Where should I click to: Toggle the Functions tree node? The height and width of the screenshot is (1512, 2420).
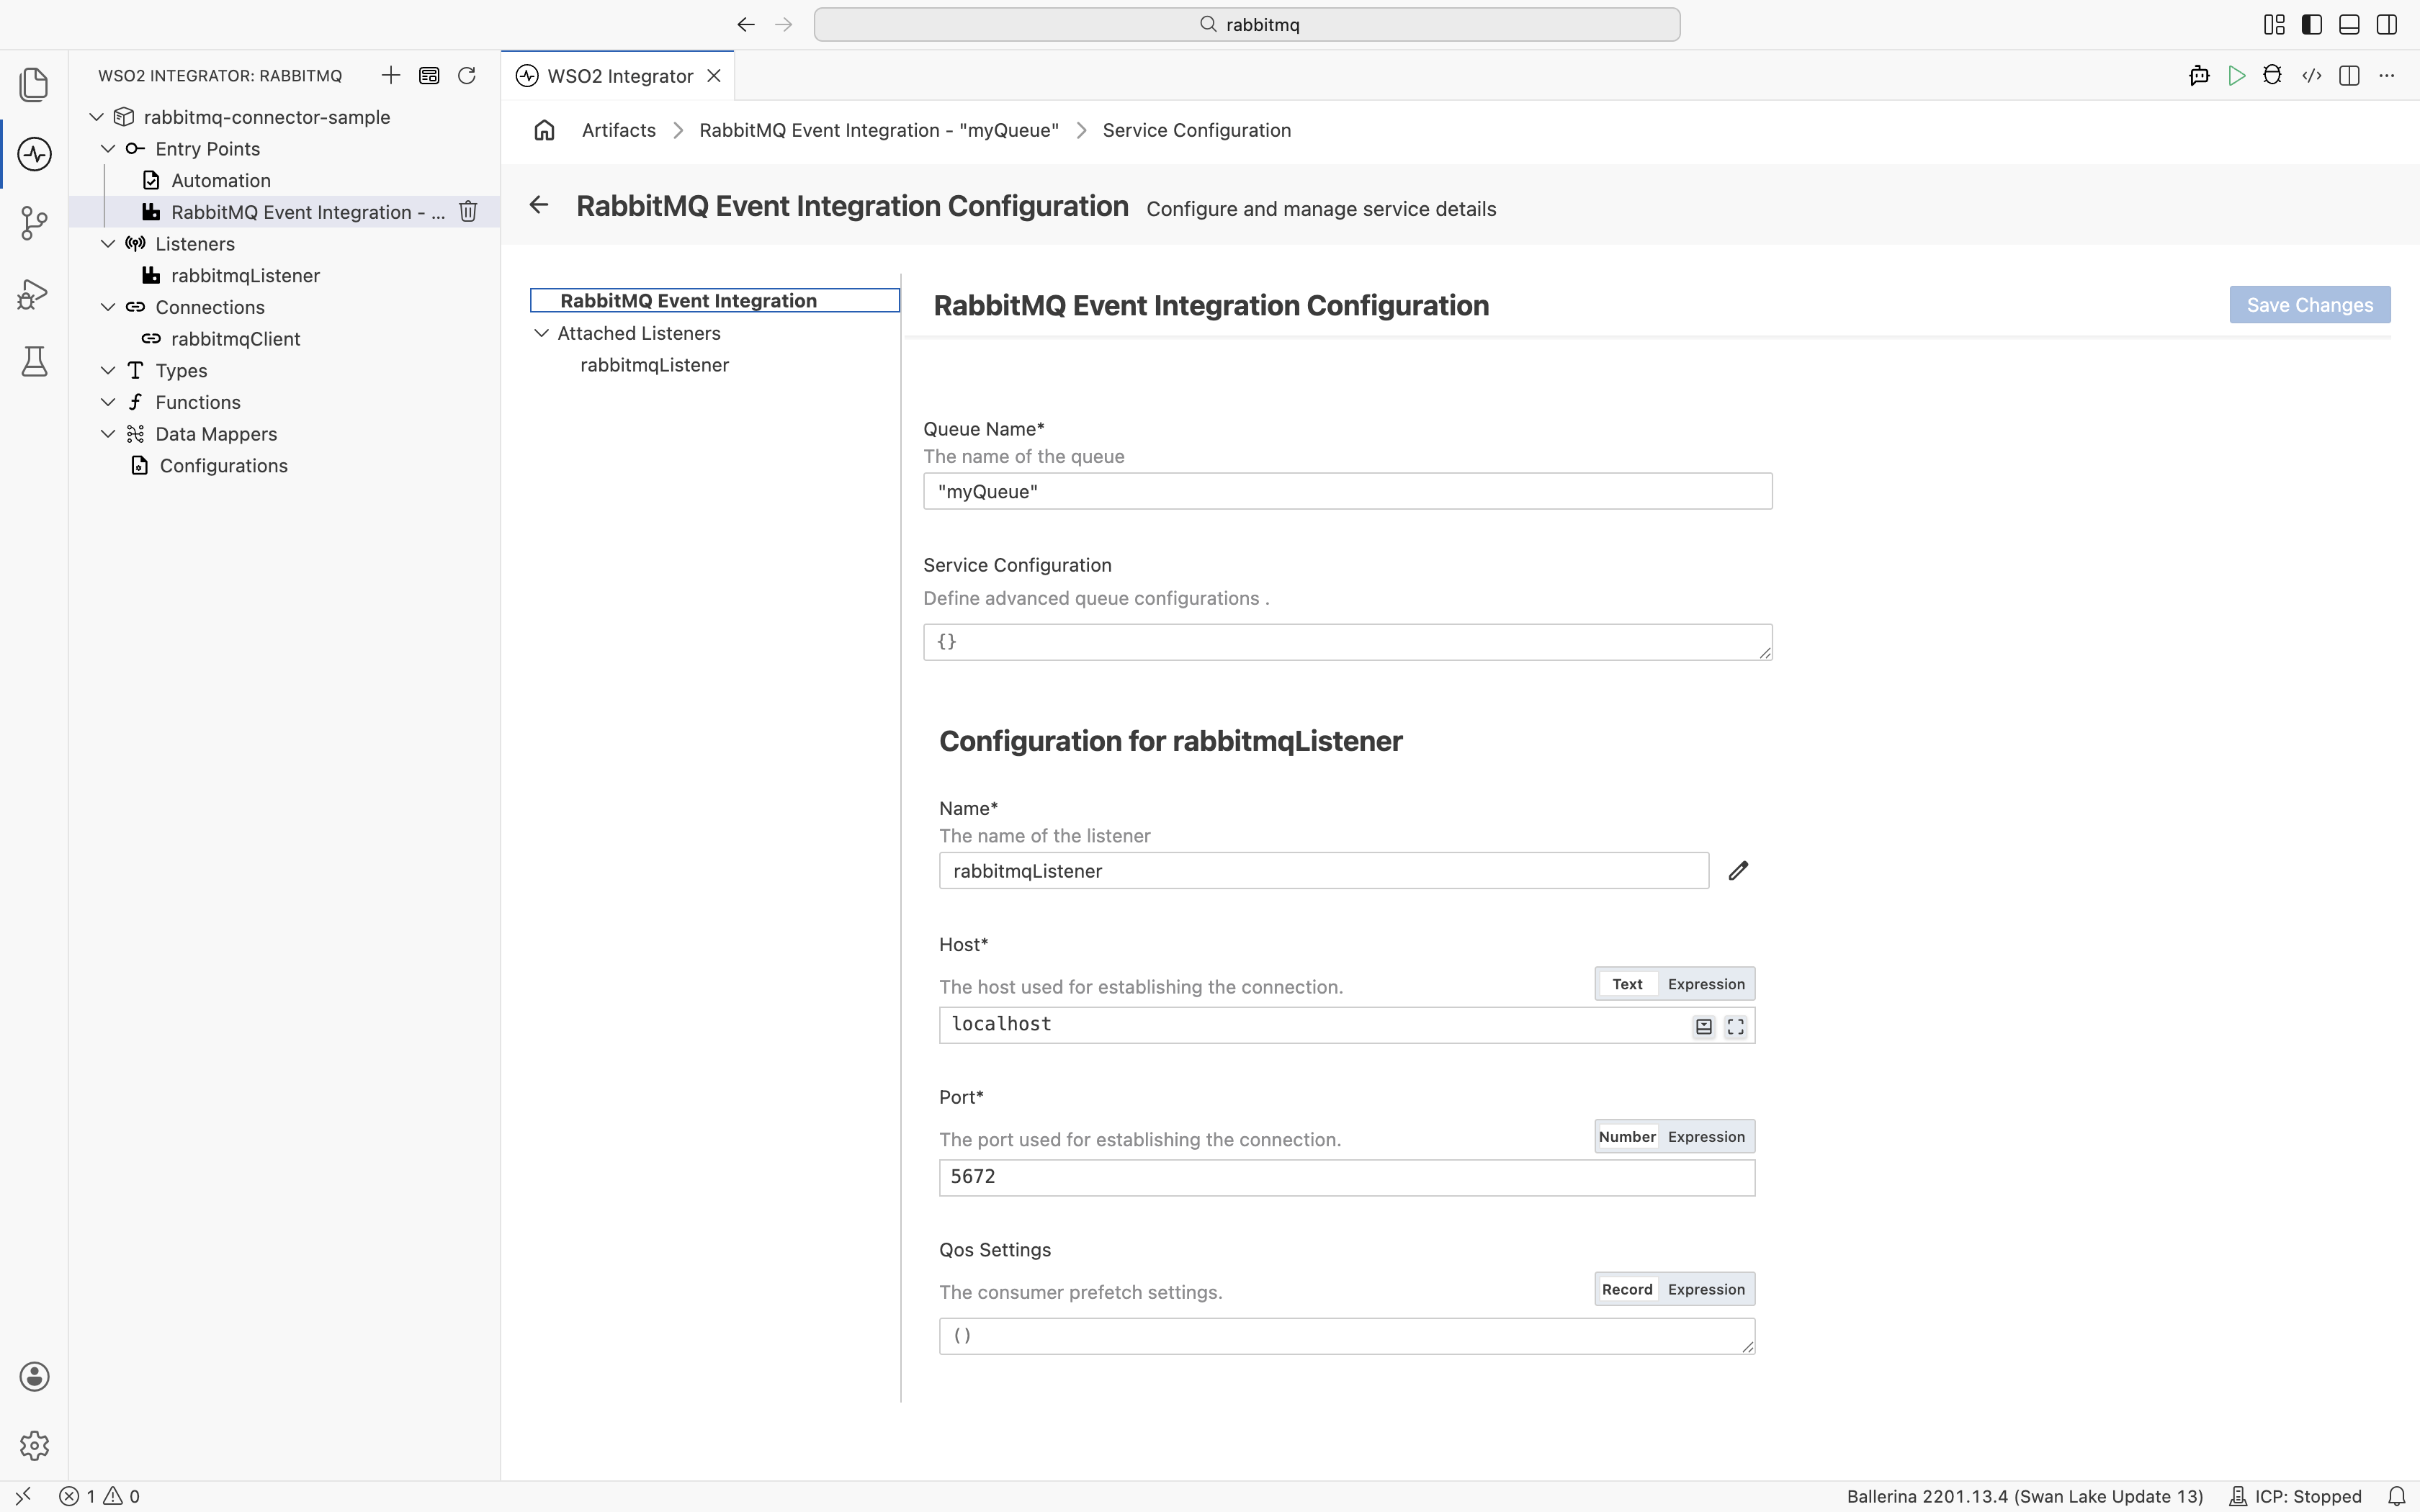pyautogui.click(x=108, y=402)
